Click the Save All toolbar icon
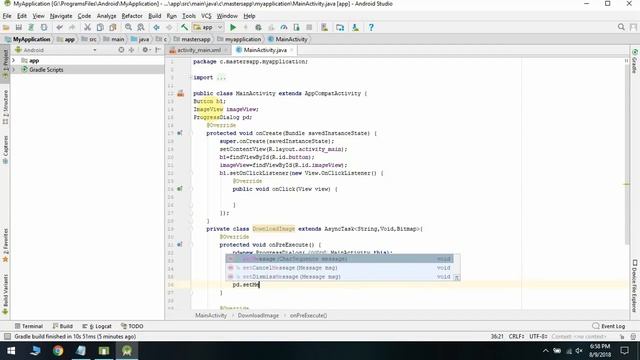Viewport: 640px width, 360px height. coord(19,27)
